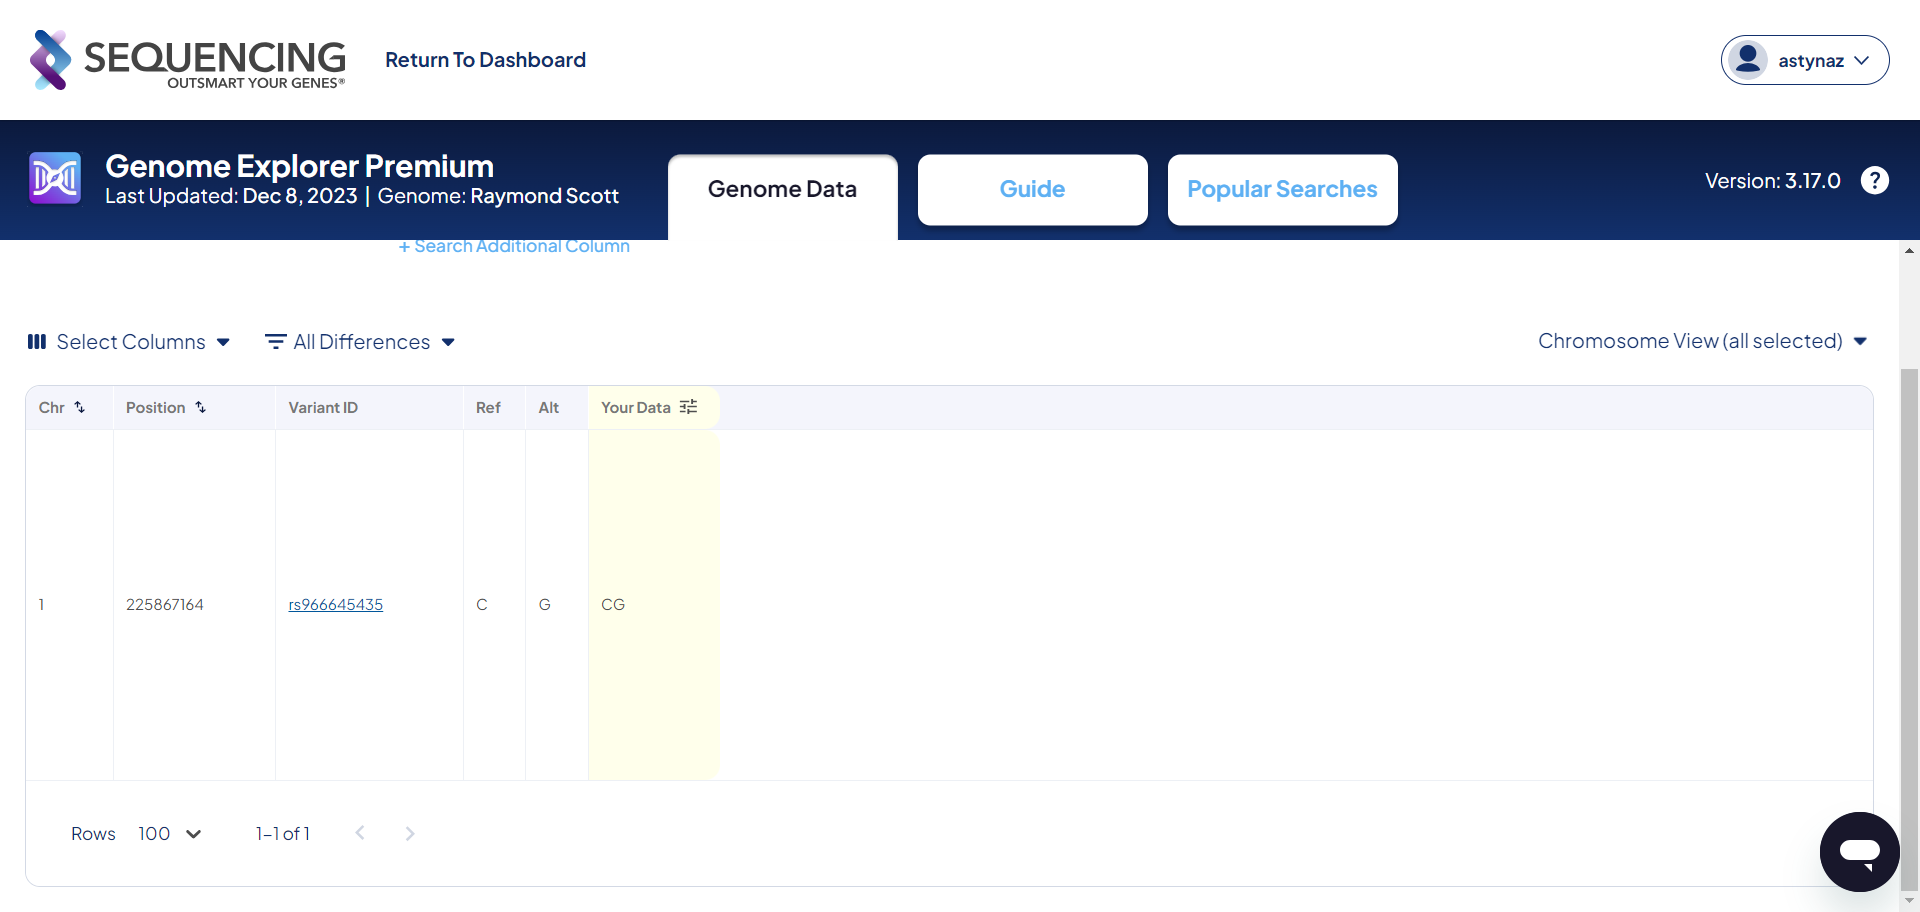
Task: Click the scrollbar down arrow
Action: tap(1909, 901)
